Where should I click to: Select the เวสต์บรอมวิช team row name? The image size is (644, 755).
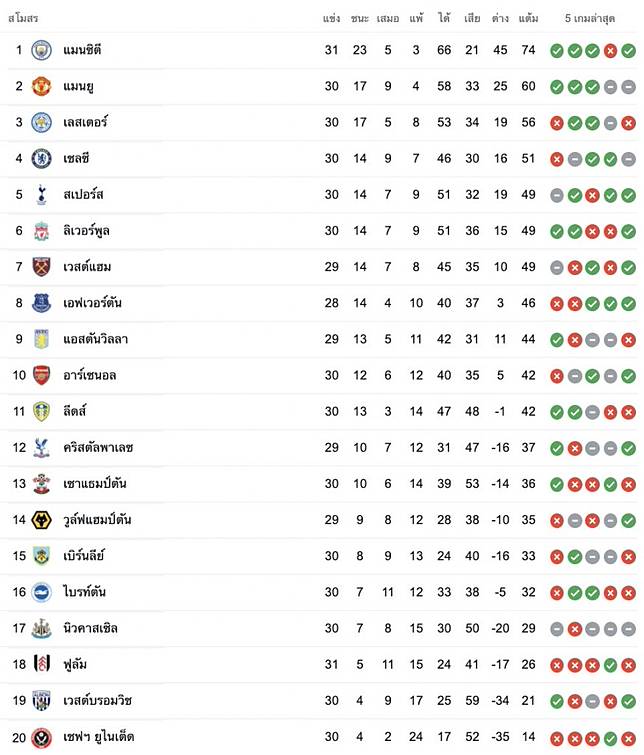[97, 701]
